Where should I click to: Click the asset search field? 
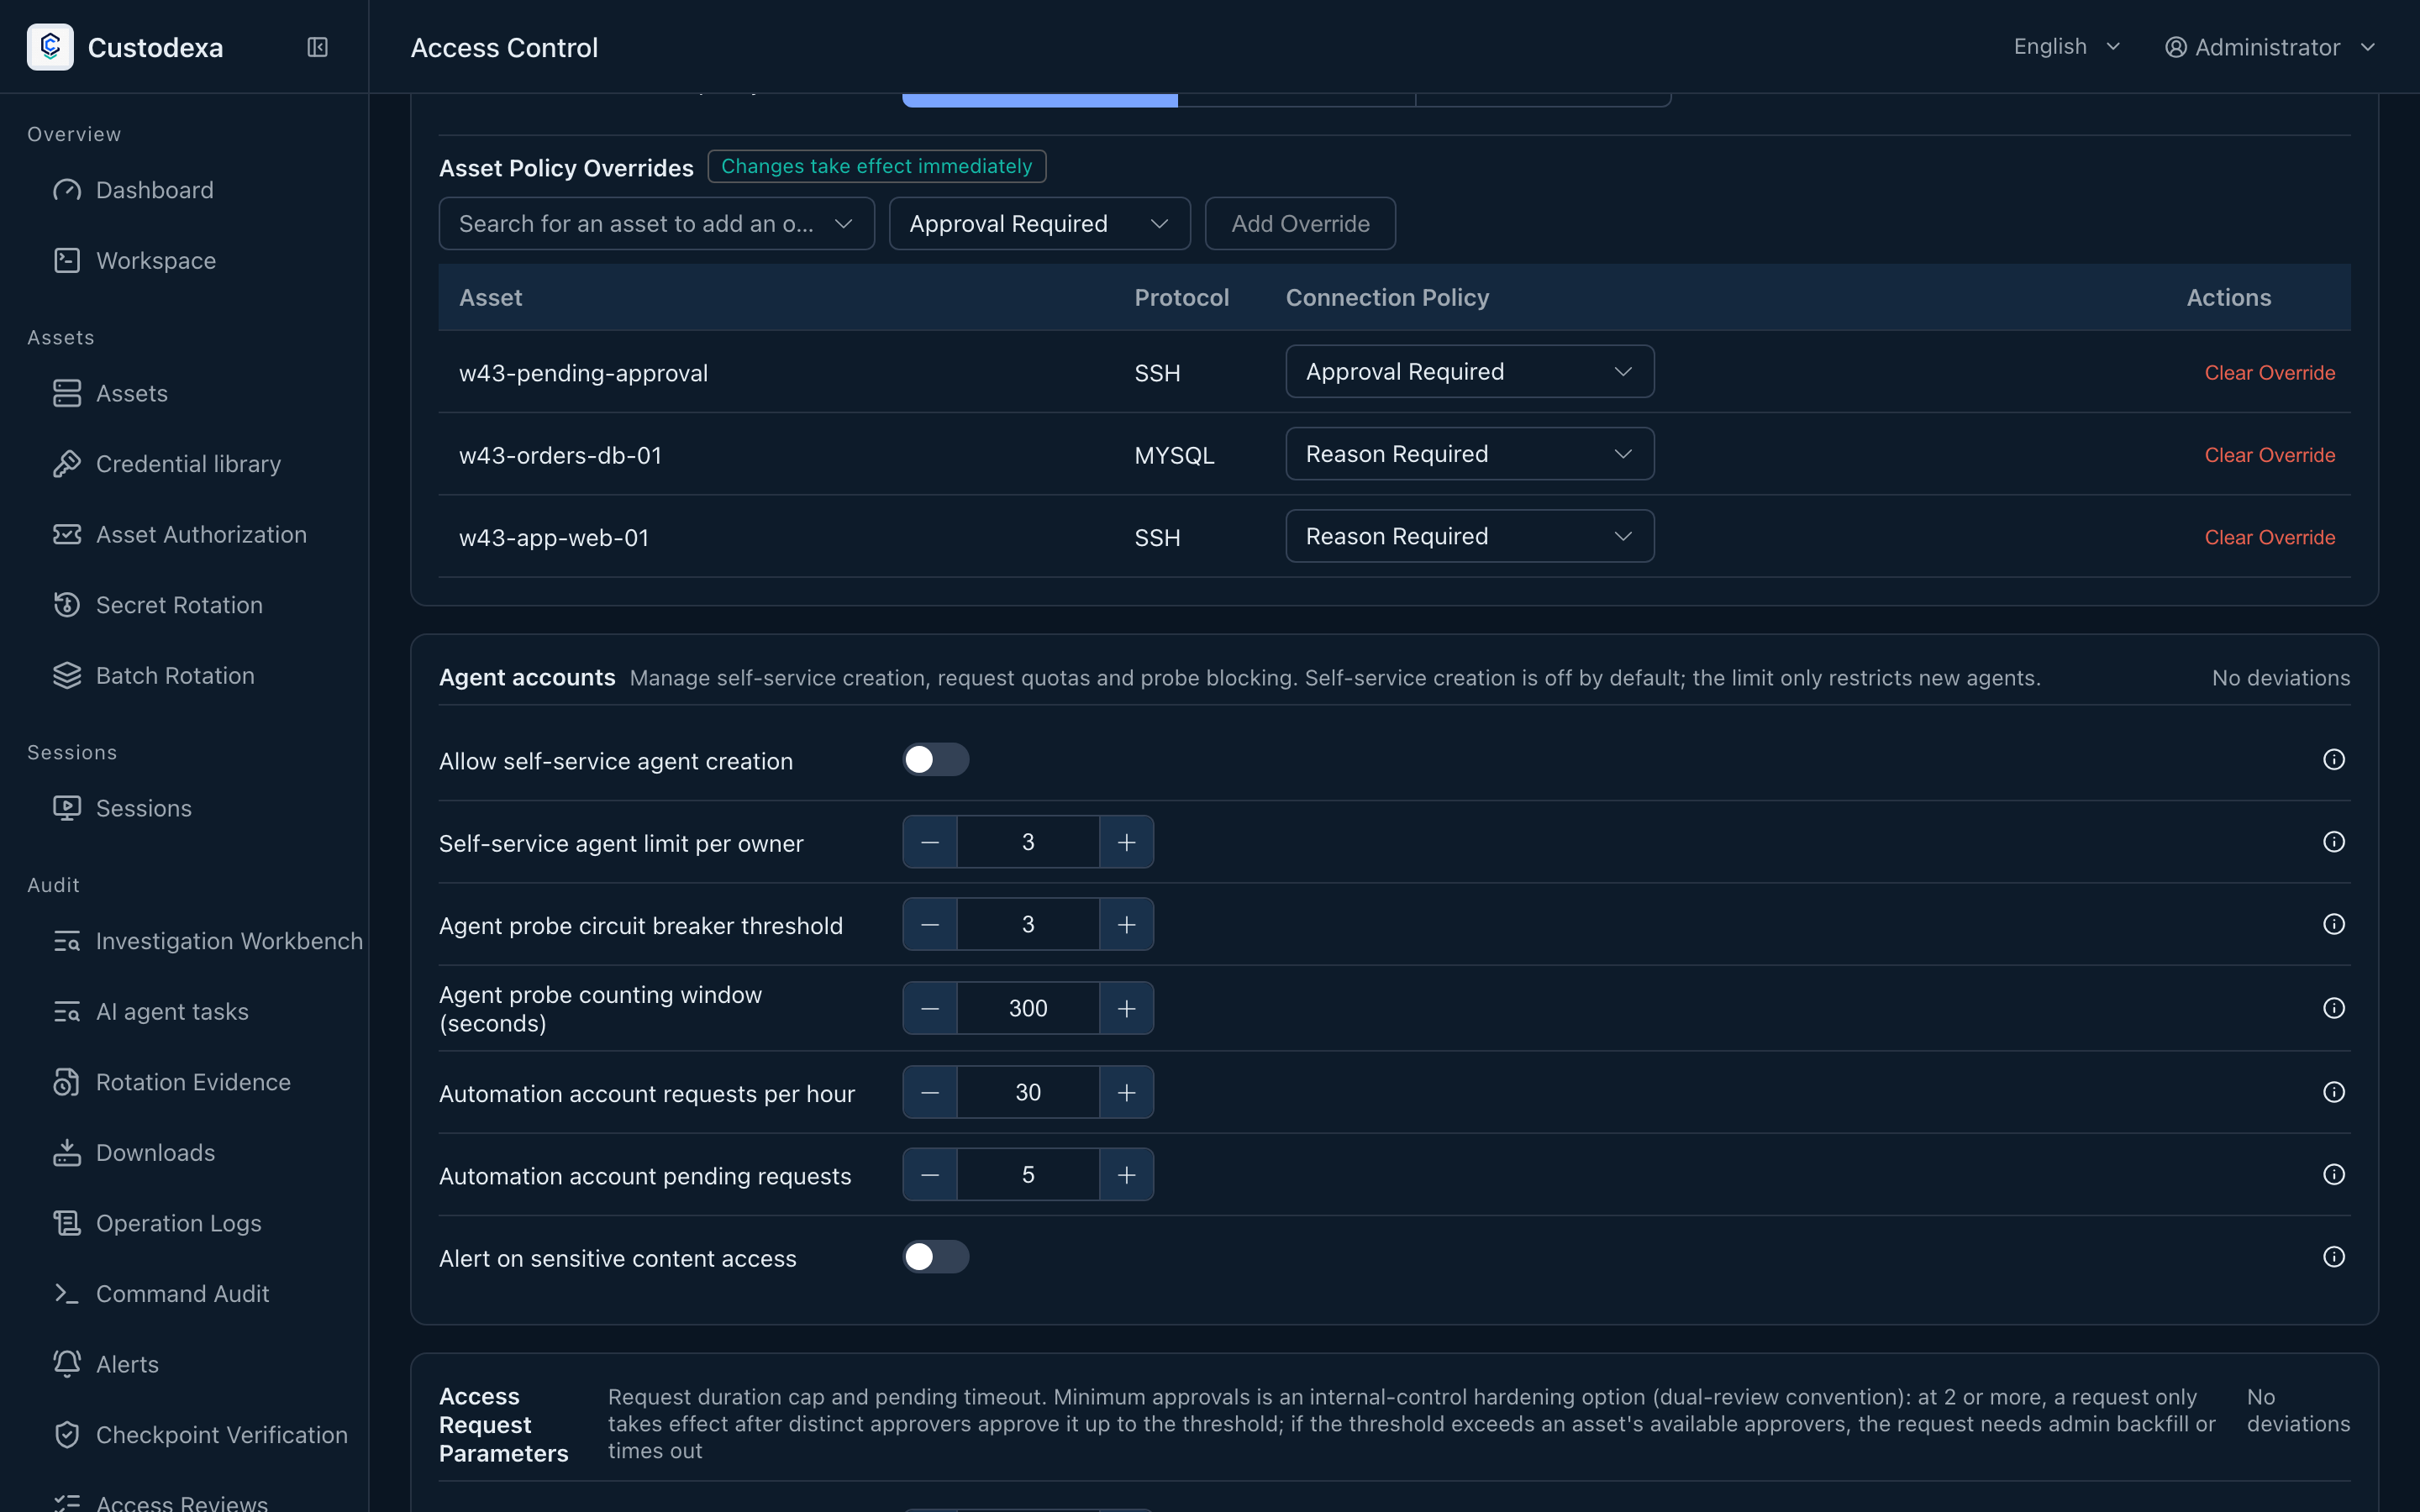click(656, 224)
